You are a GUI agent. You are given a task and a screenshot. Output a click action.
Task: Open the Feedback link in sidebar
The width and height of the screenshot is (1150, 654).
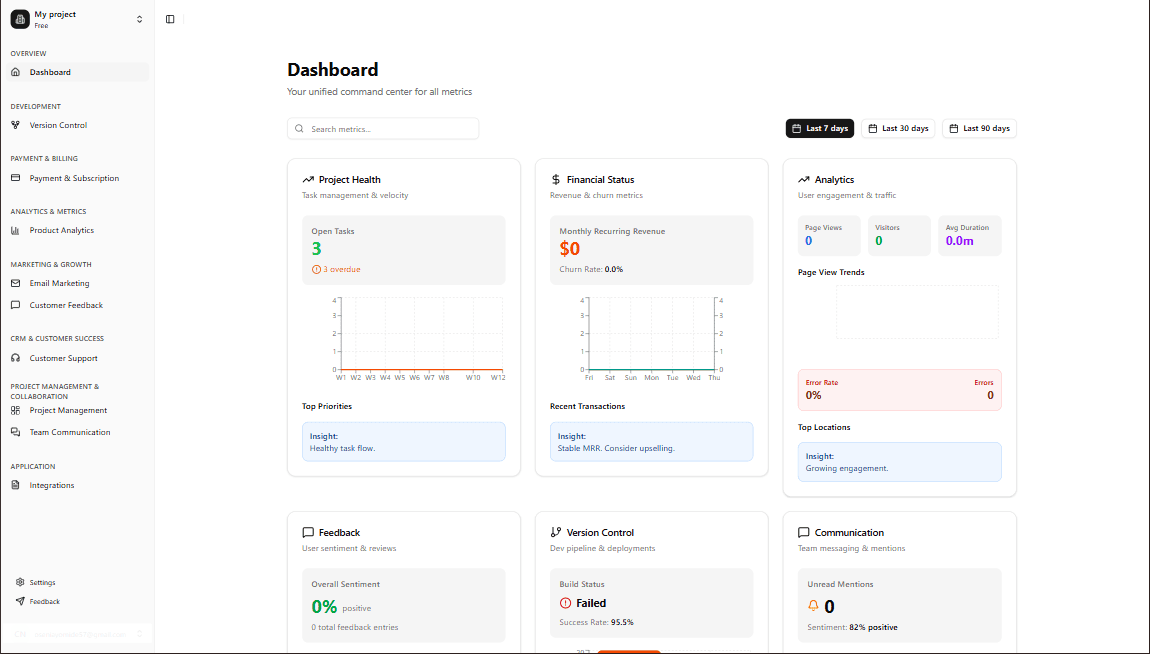(42, 601)
